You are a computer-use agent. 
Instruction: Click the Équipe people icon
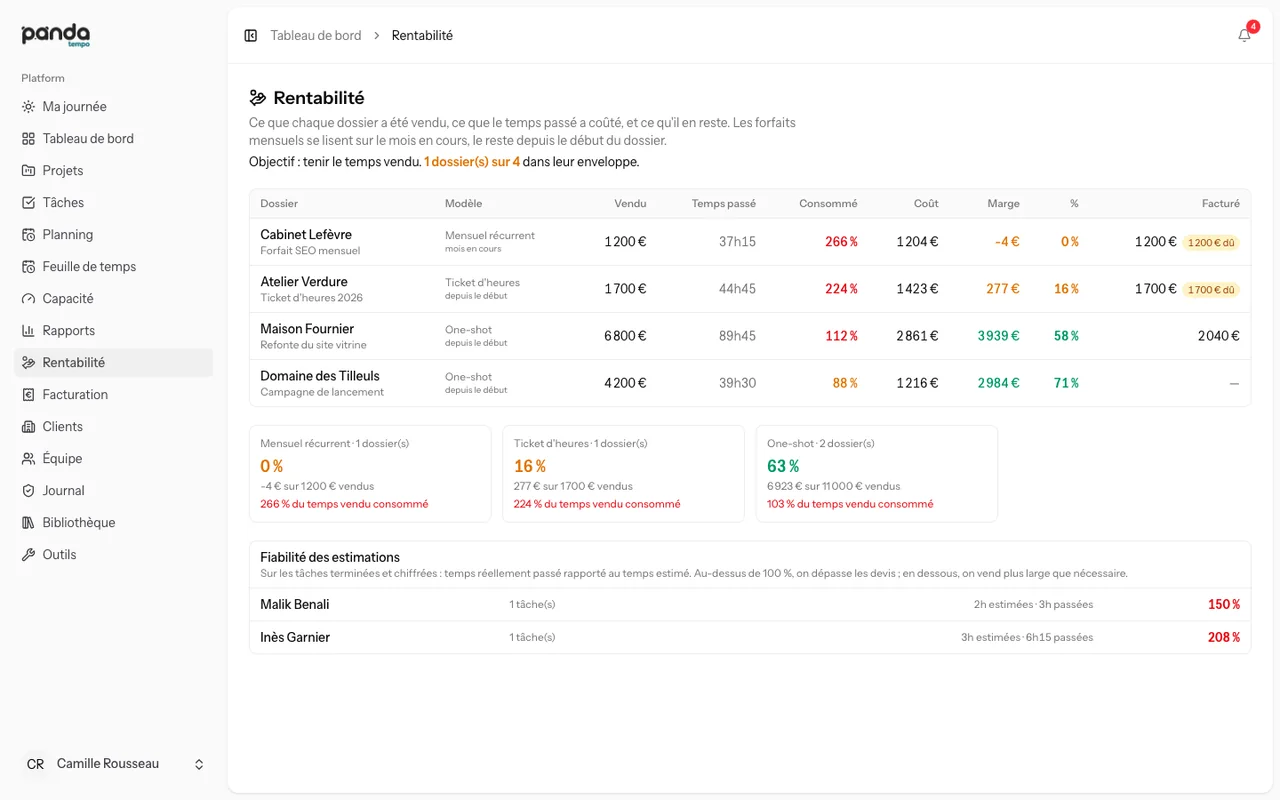point(28,459)
